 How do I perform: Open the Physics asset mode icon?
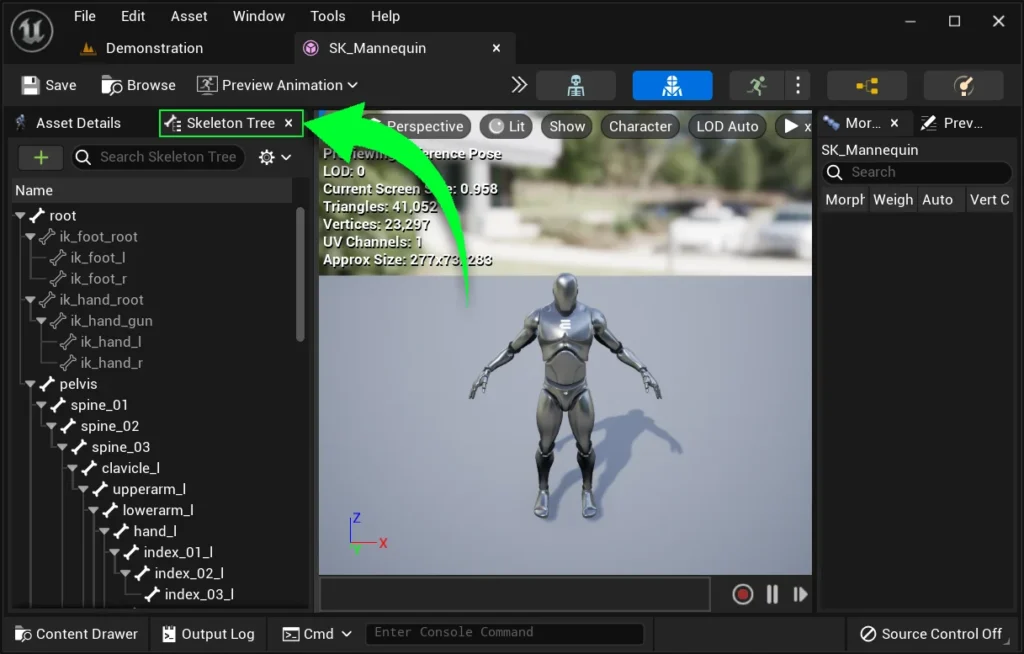963,86
